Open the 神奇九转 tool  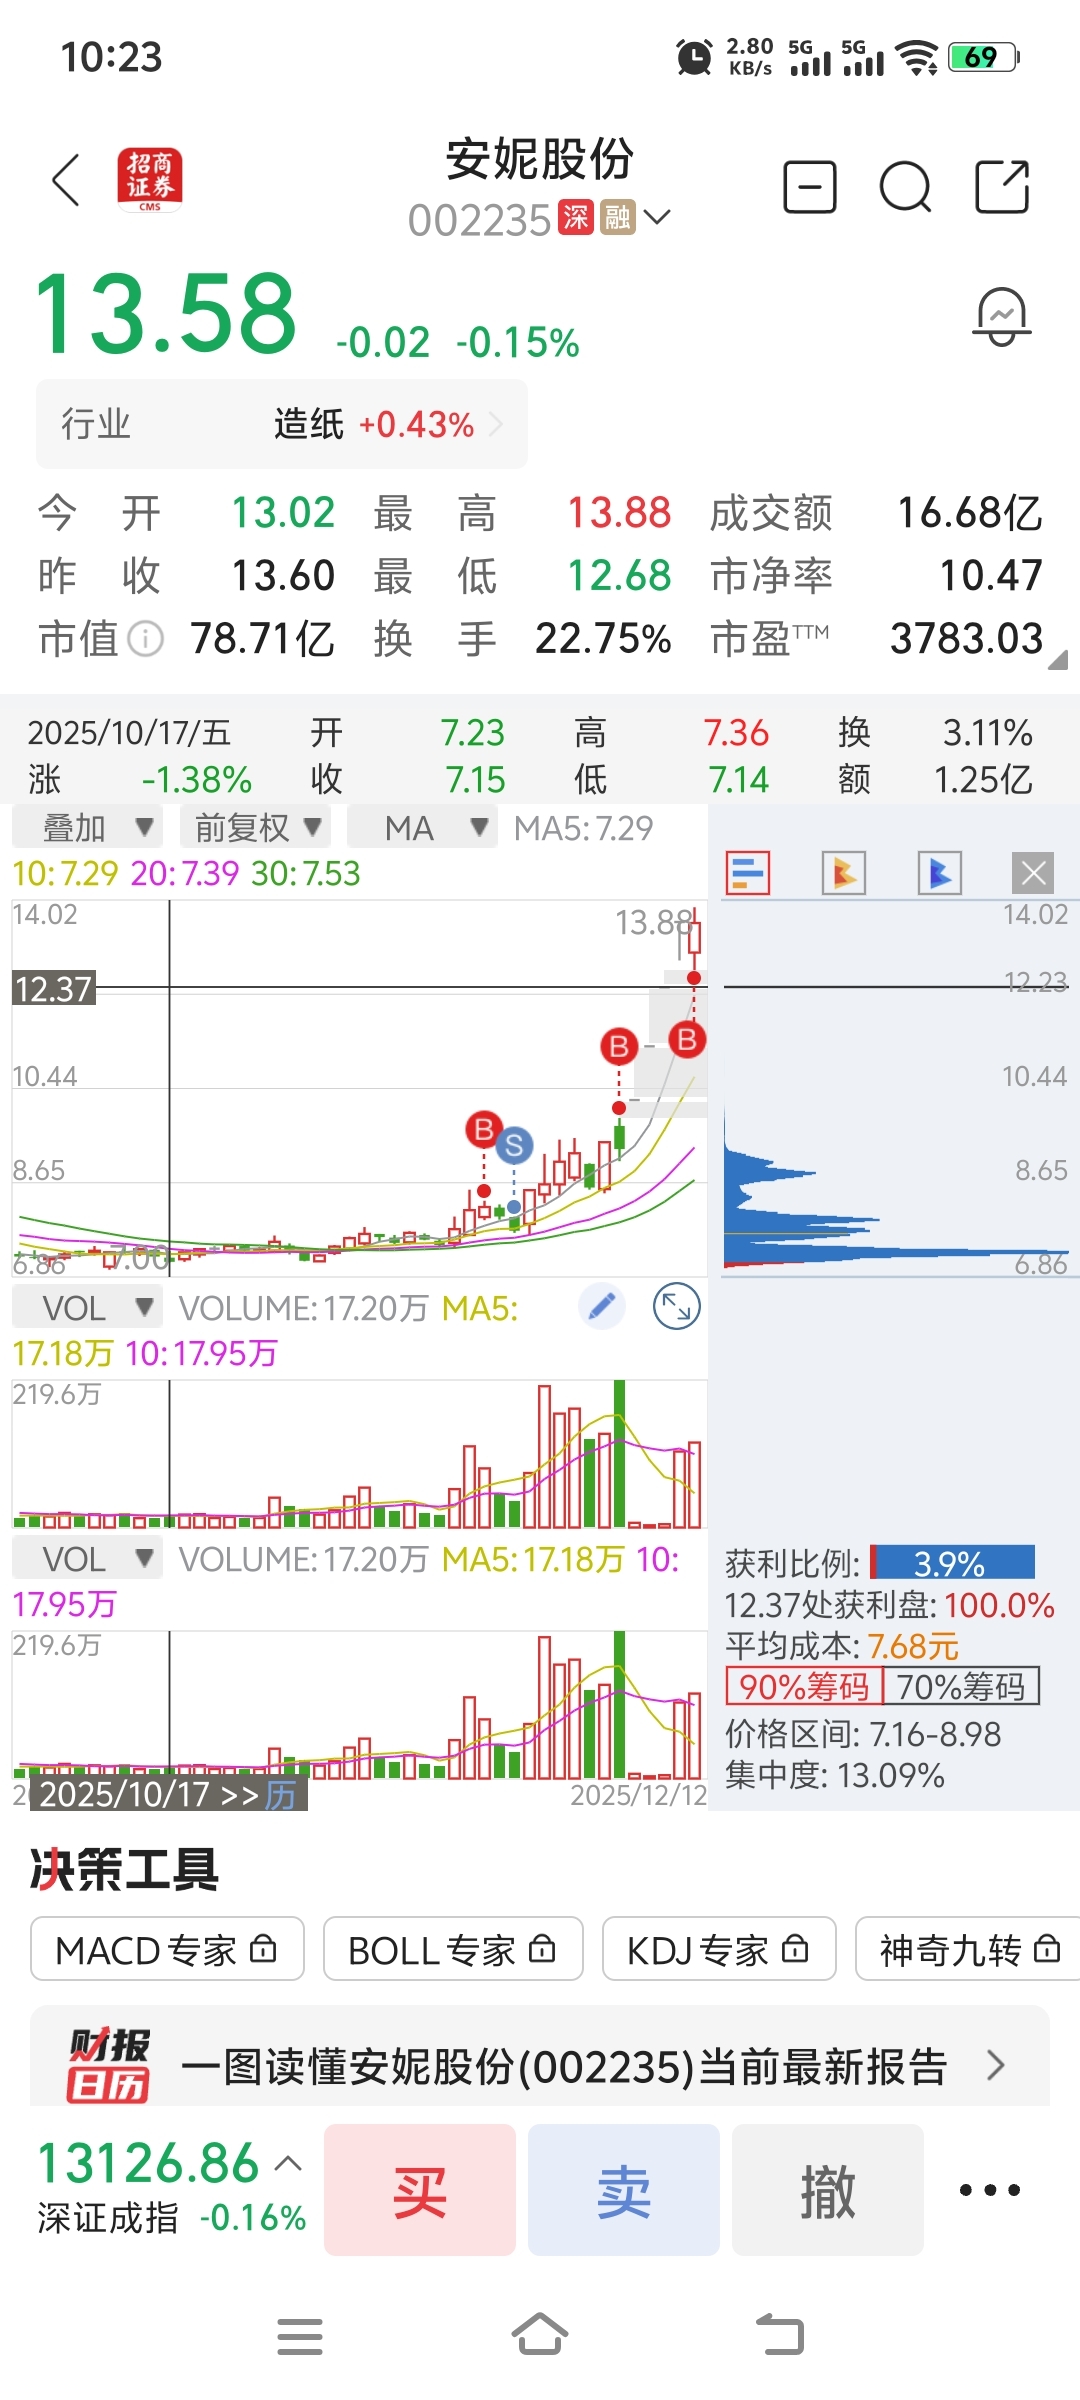click(x=968, y=1949)
